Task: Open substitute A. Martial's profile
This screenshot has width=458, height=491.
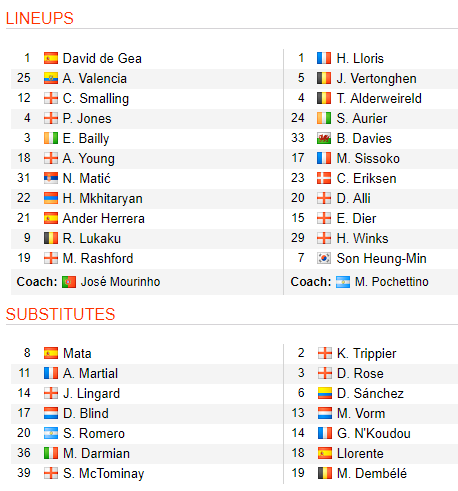Action: point(90,373)
